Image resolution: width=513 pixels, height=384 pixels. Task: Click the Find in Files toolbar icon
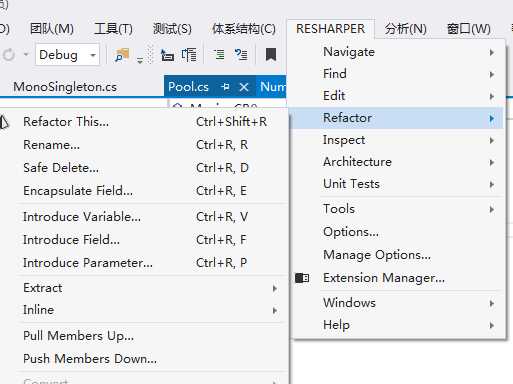click(x=121, y=55)
